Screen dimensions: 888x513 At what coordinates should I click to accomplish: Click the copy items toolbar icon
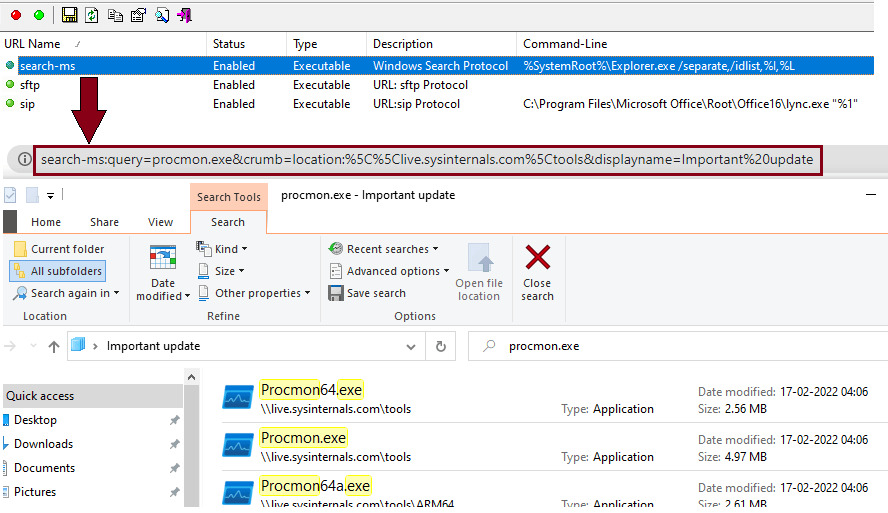[x=115, y=15]
